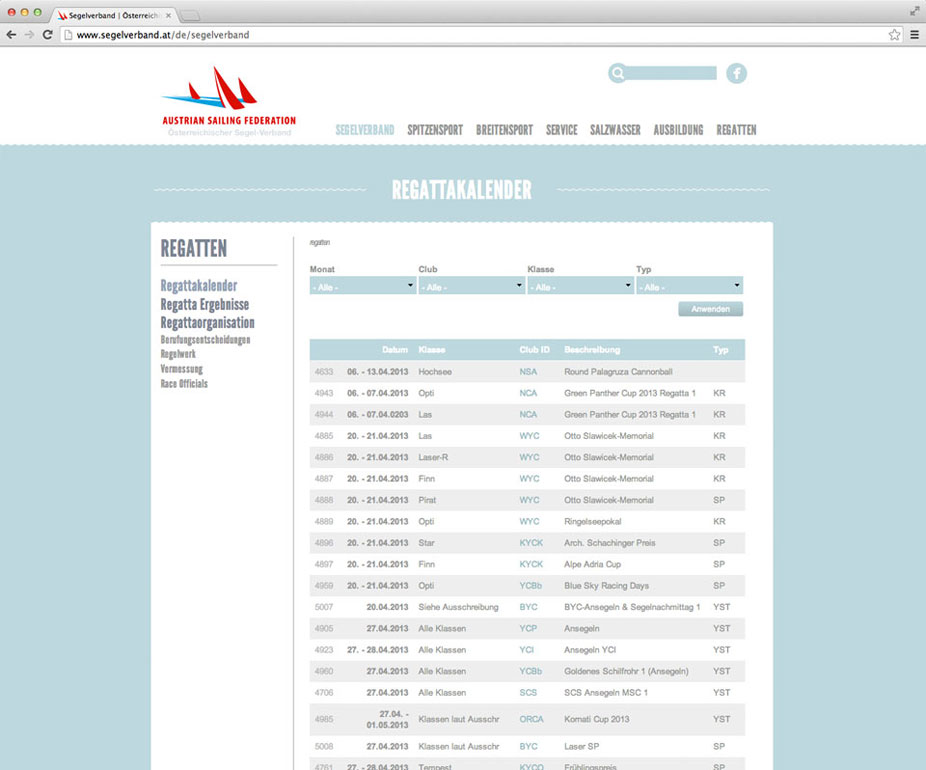The image size is (926, 770).
Task: Open the Klasse dropdown filter
Action: tap(580, 286)
